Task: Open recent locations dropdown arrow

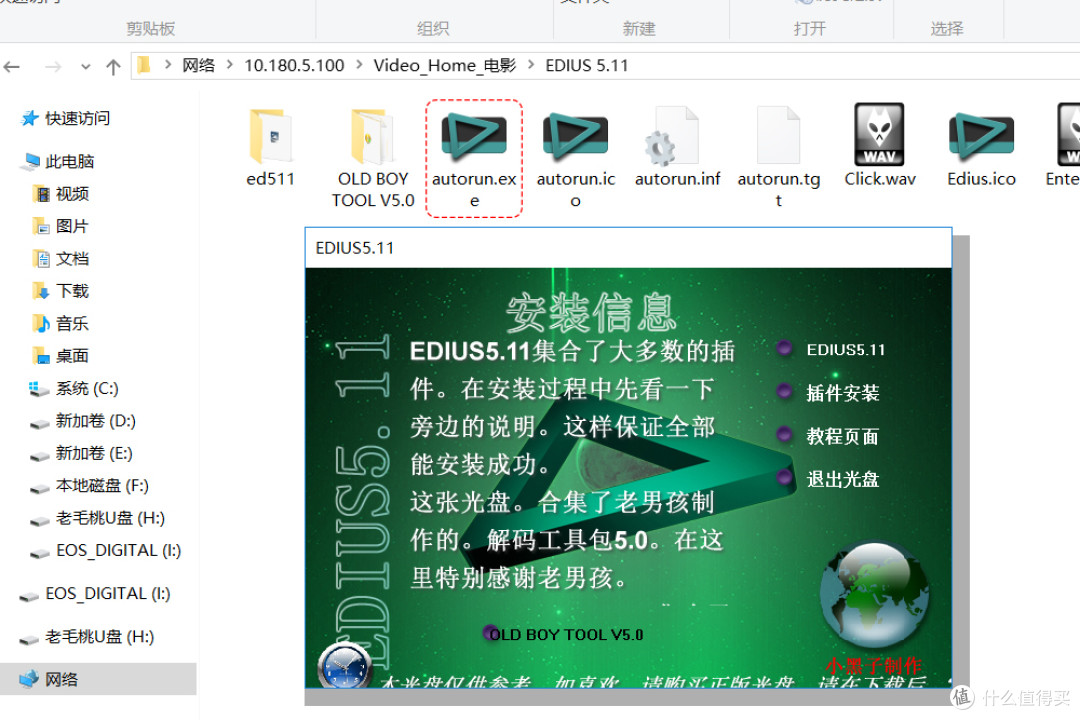Action: tap(85, 67)
